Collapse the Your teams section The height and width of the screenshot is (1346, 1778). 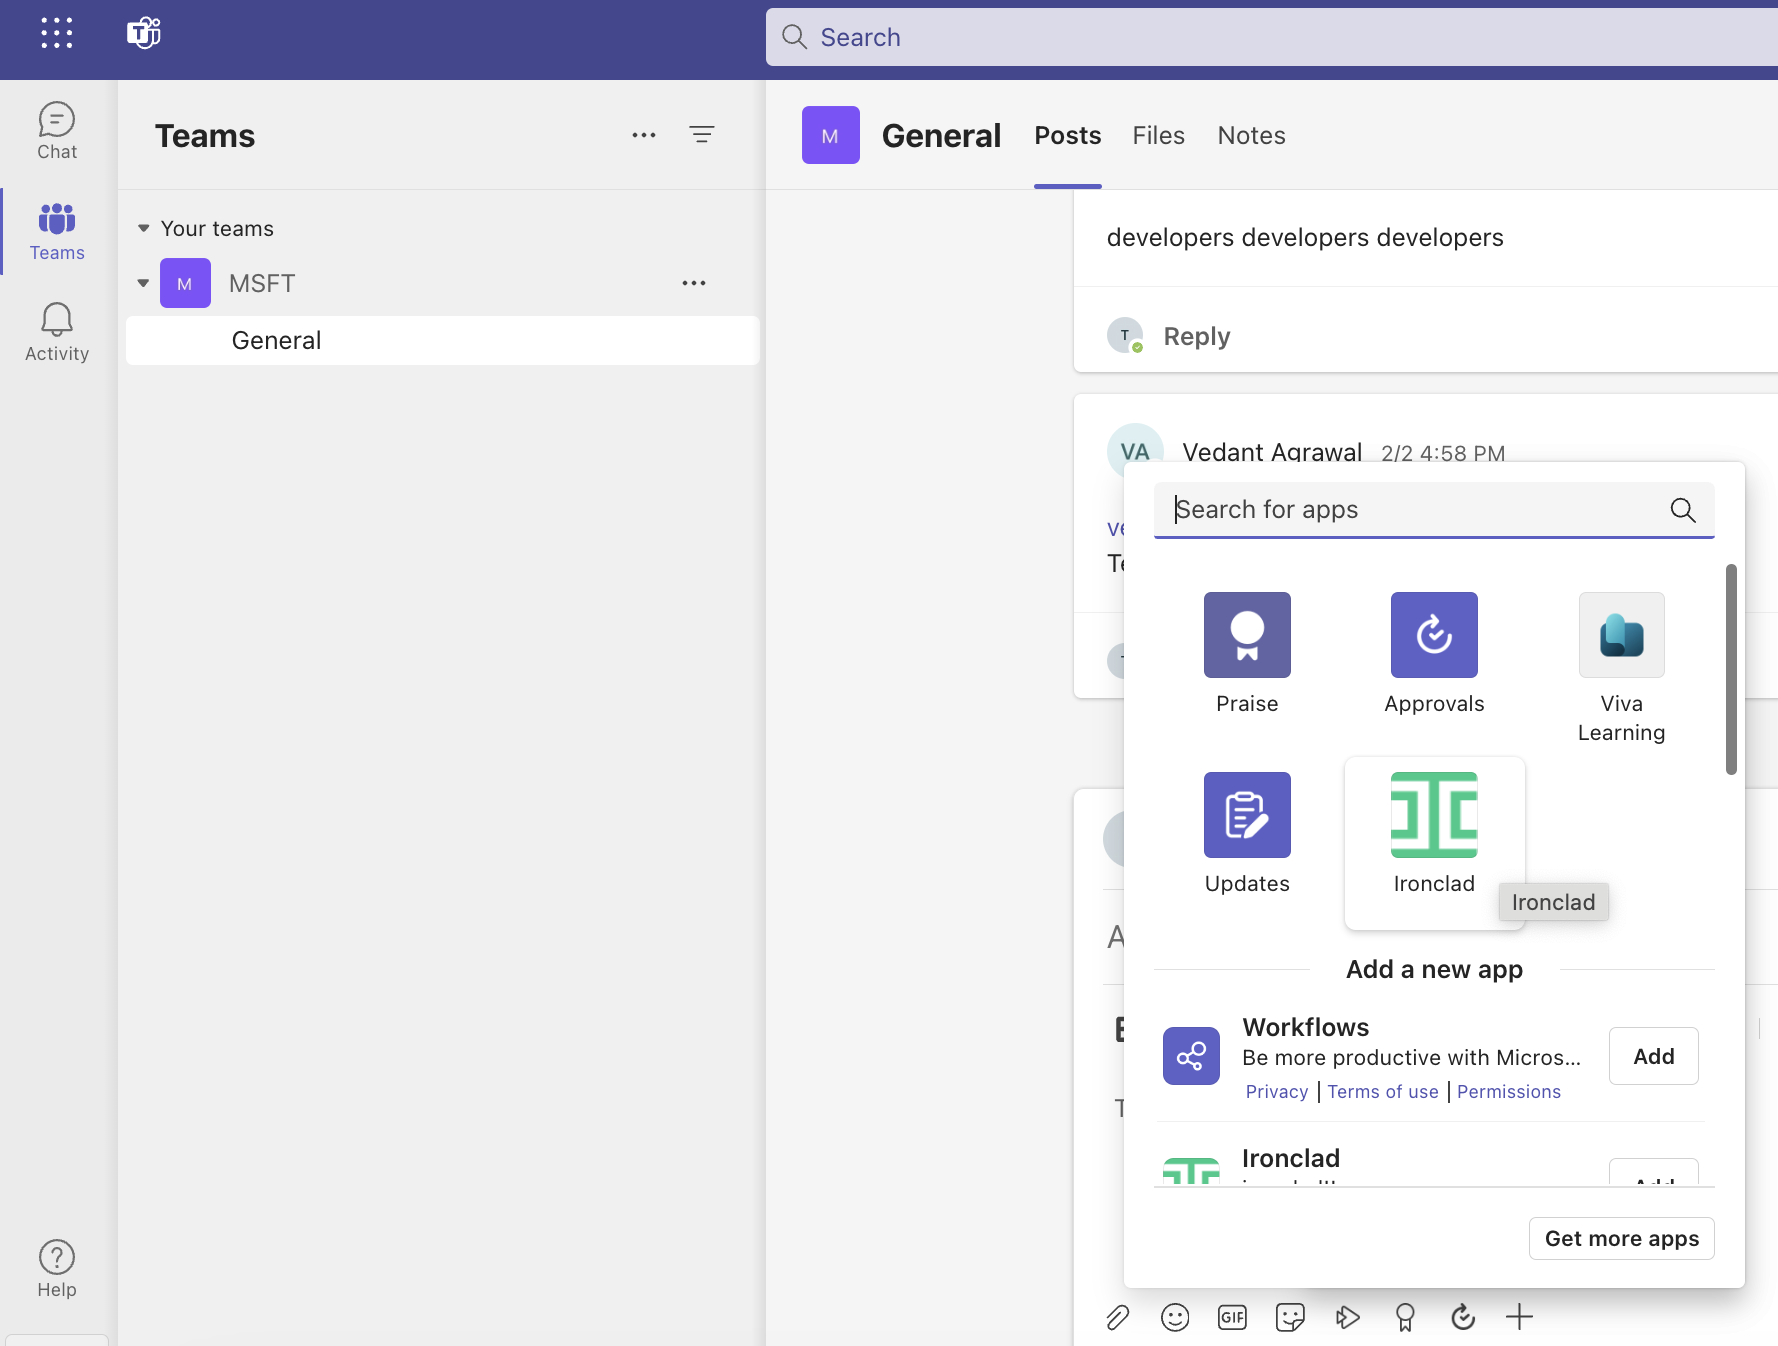pyautogui.click(x=143, y=228)
